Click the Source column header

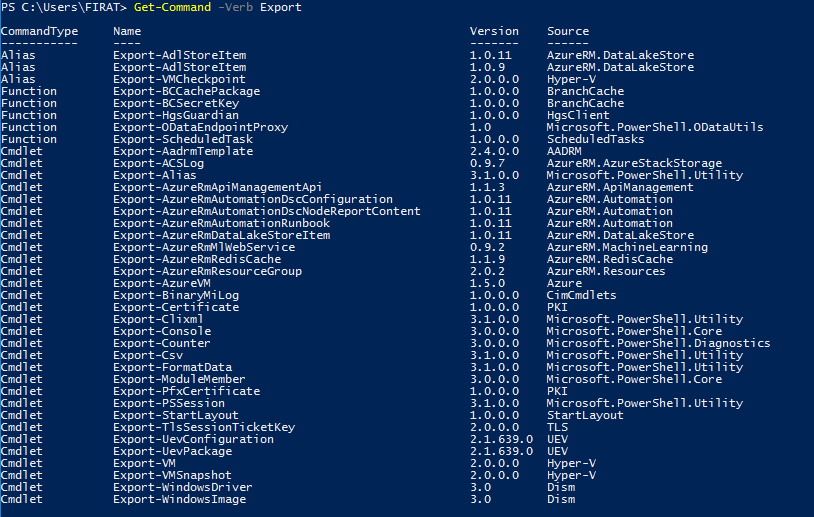[568, 31]
